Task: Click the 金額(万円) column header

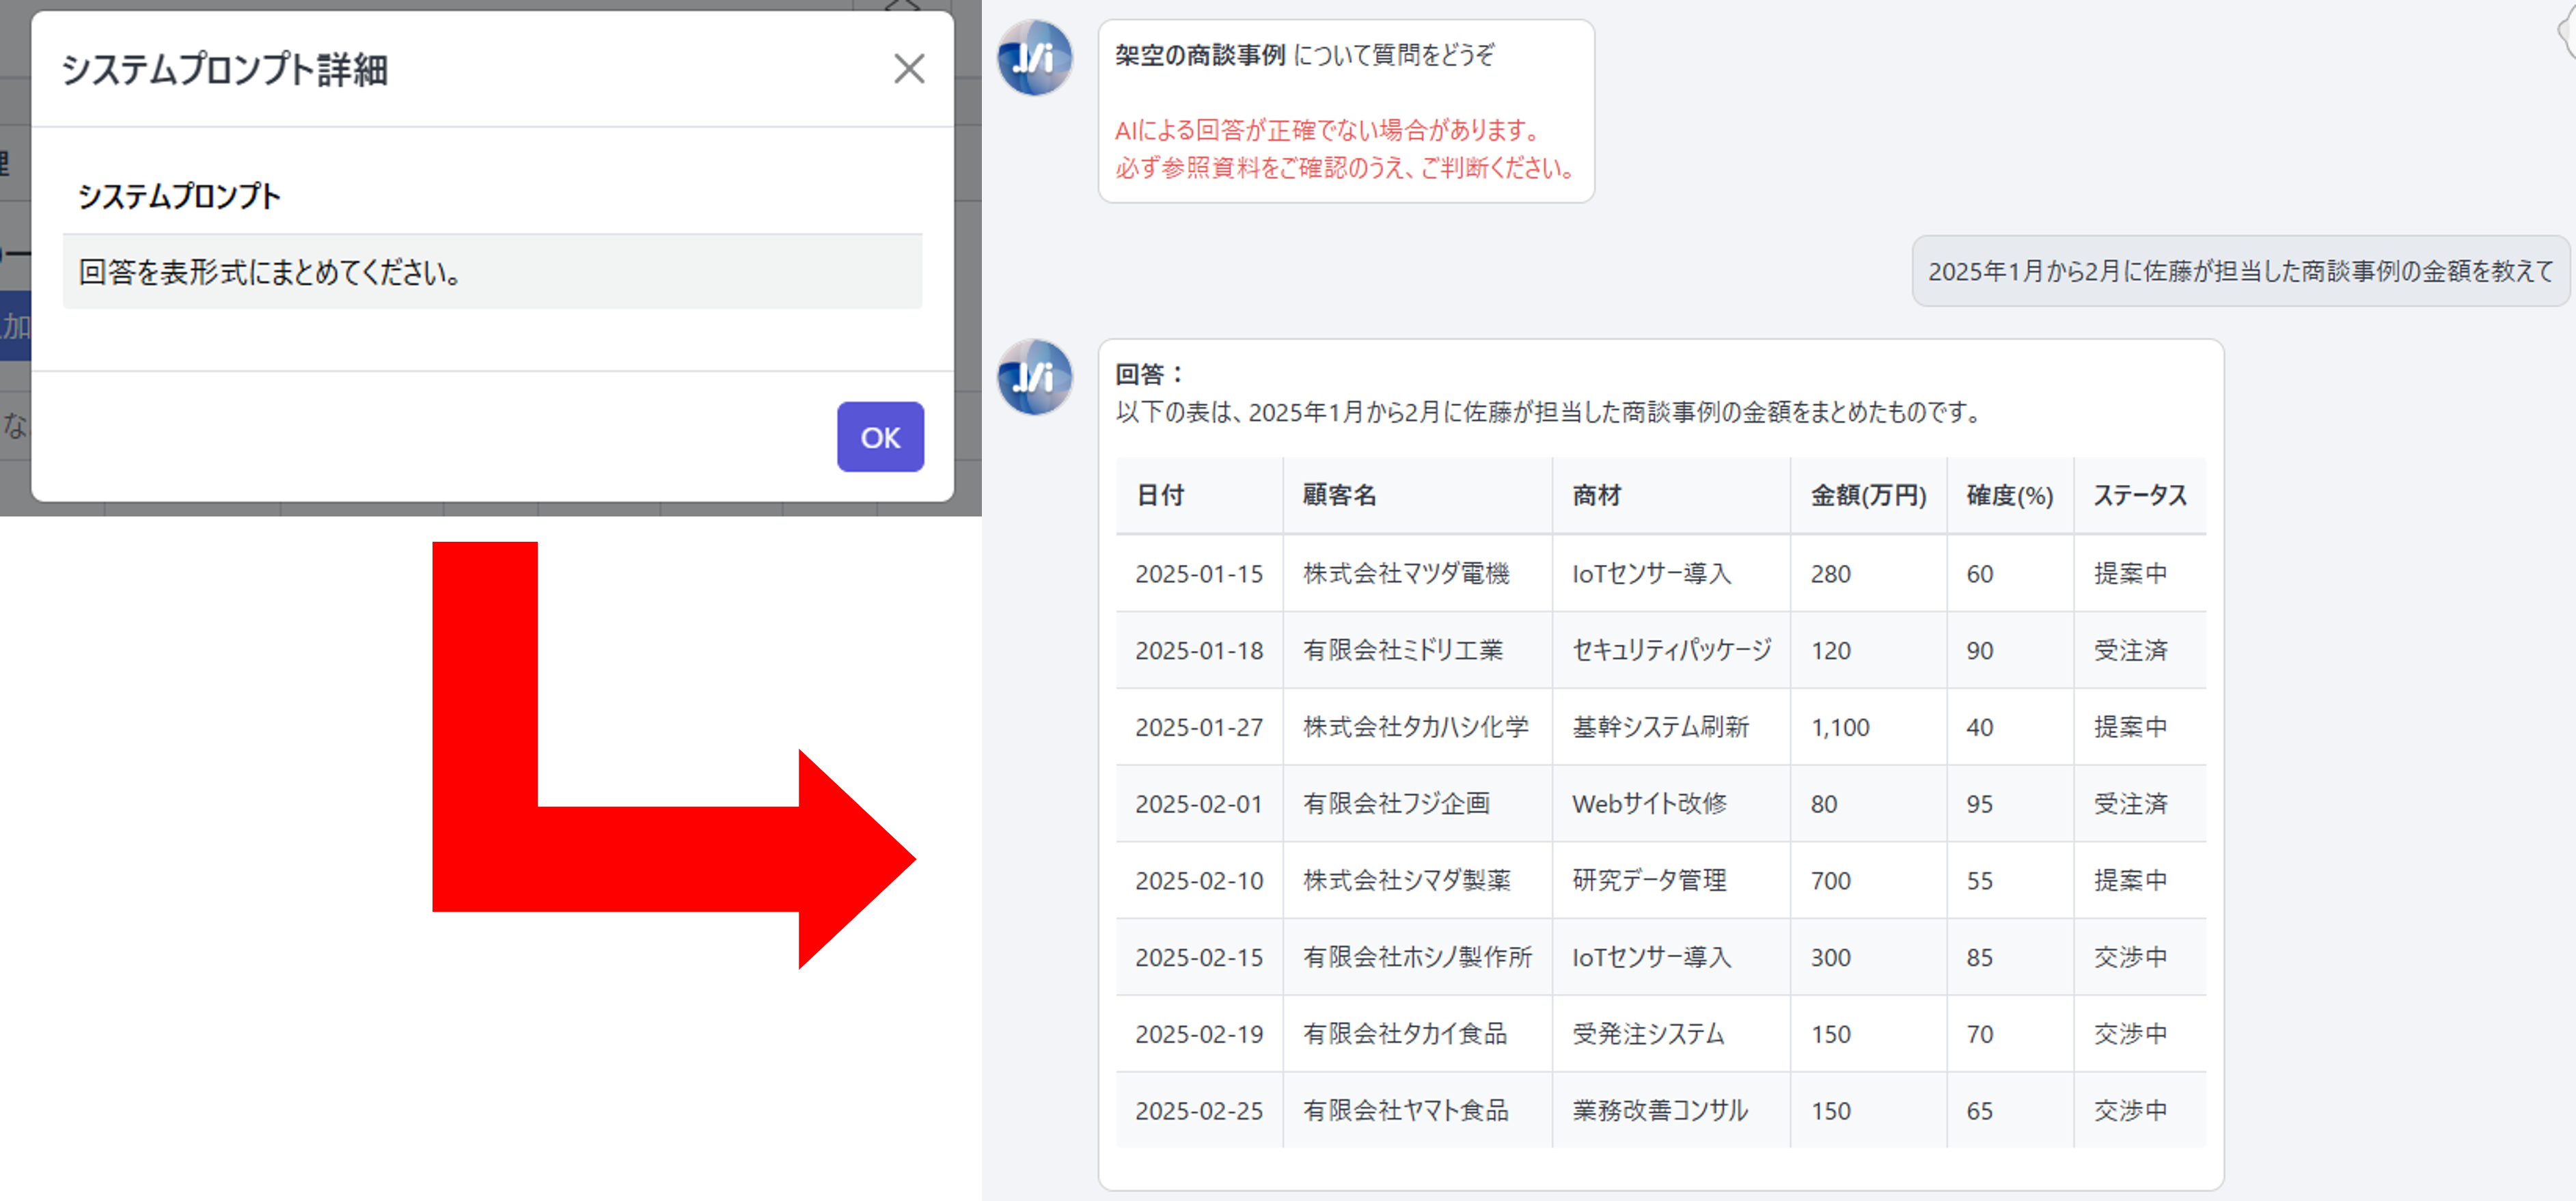Action: coord(1867,496)
